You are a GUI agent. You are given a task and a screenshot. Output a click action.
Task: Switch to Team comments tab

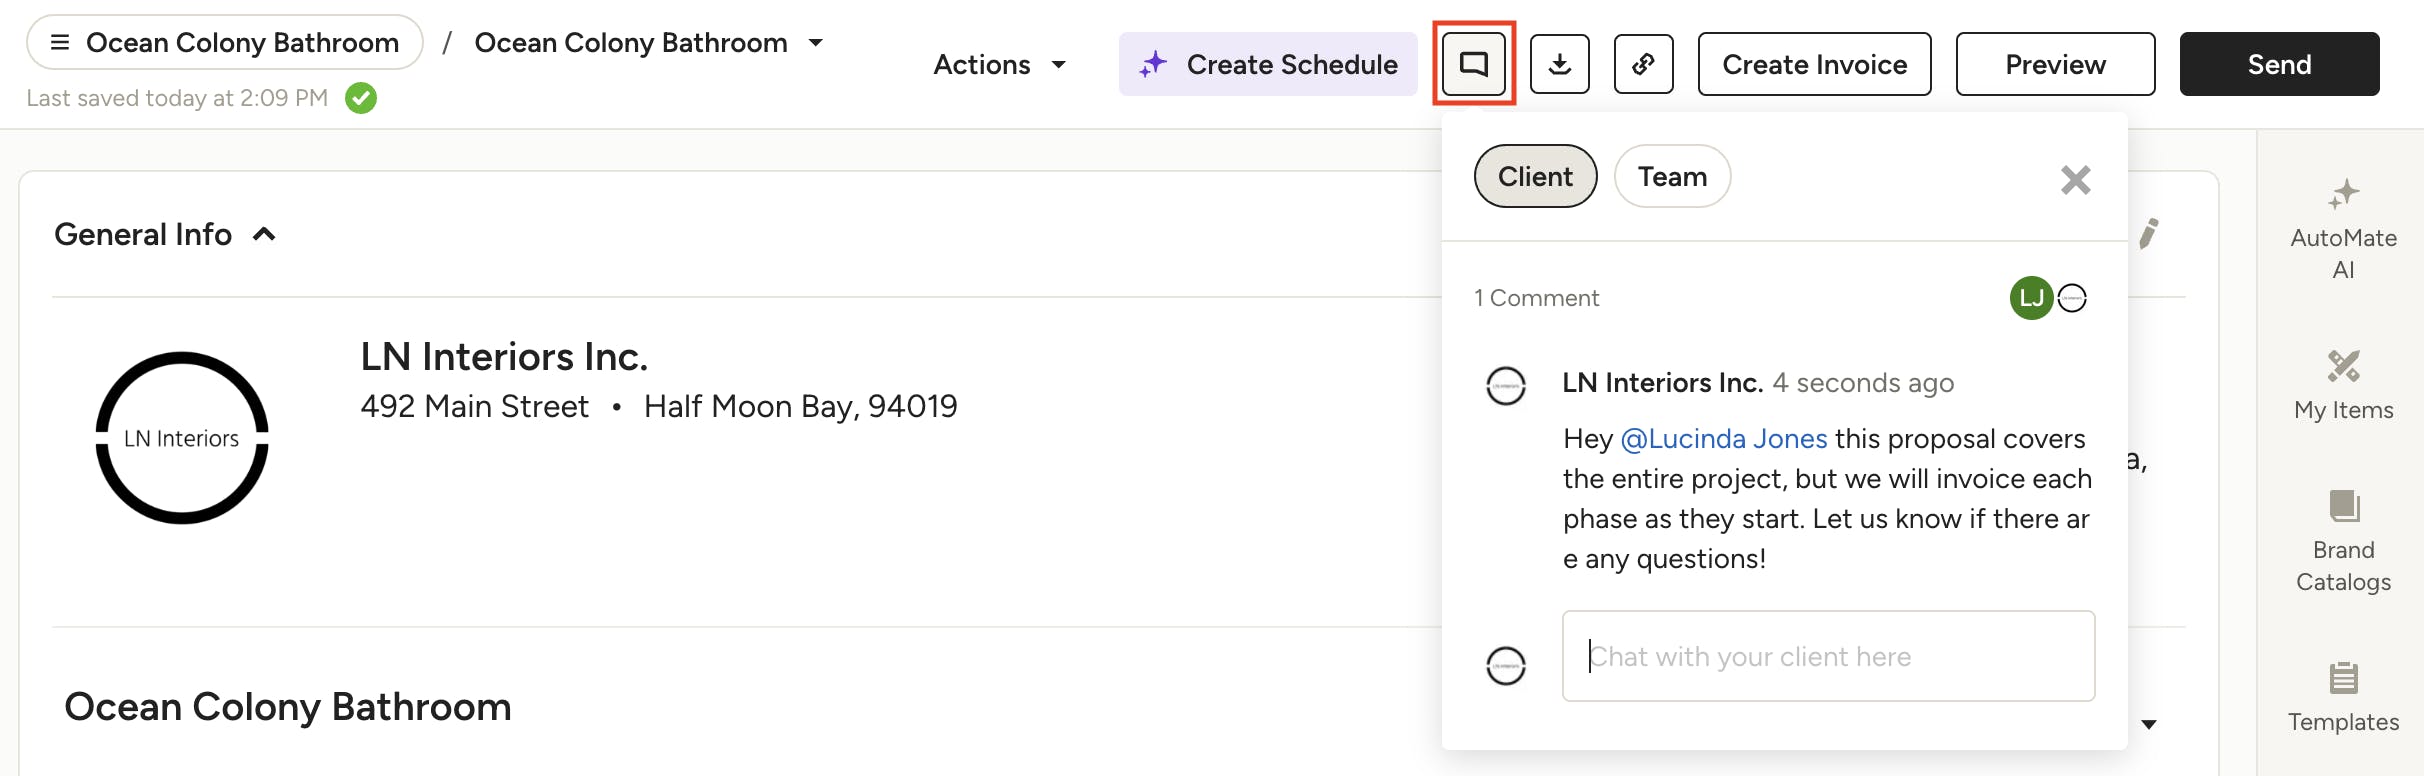click(x=1672, y=176)
